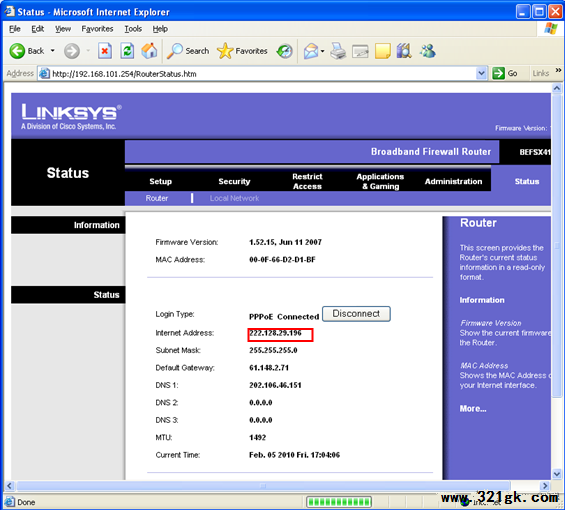Click the horizontal scrollbar track
565x510 pixels.
pos(263,486)
